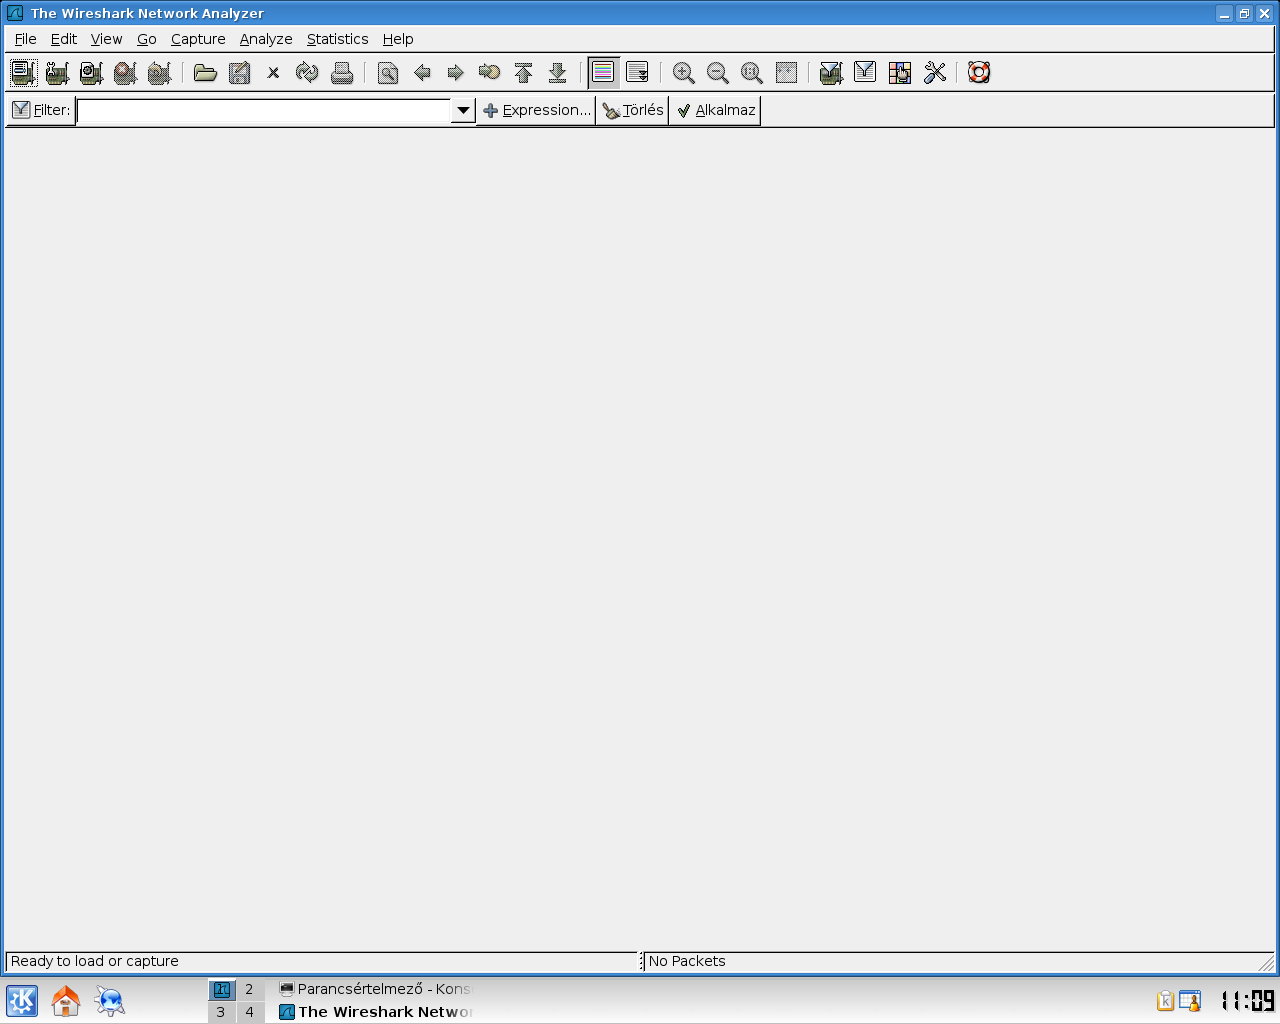The image size is (1280, 1024).
Task: Jump to first packet icon
Action: [523, 72]
